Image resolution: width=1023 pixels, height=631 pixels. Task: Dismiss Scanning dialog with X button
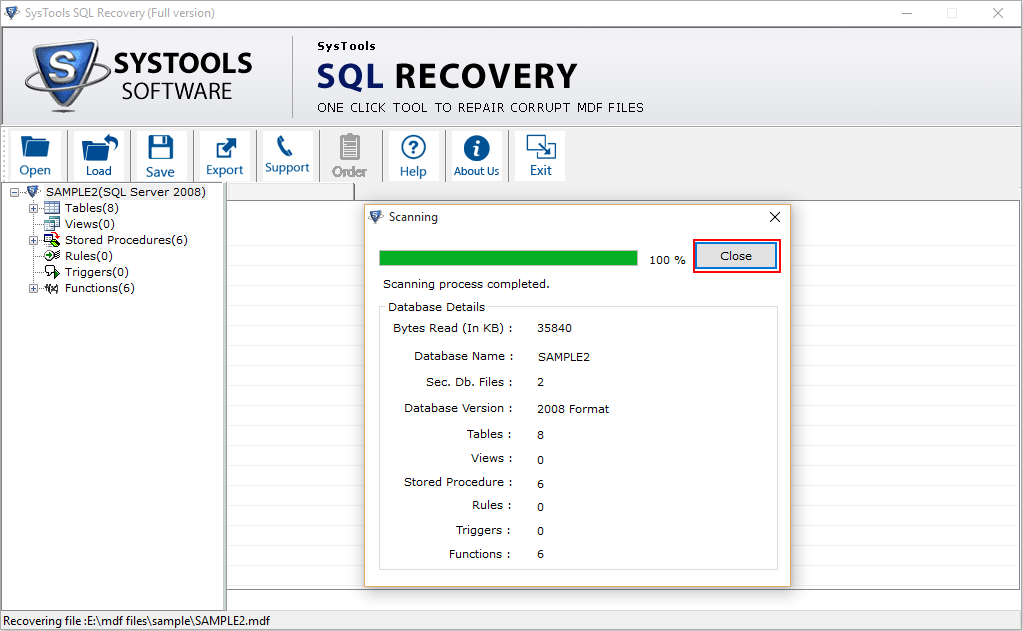[774, 217]
